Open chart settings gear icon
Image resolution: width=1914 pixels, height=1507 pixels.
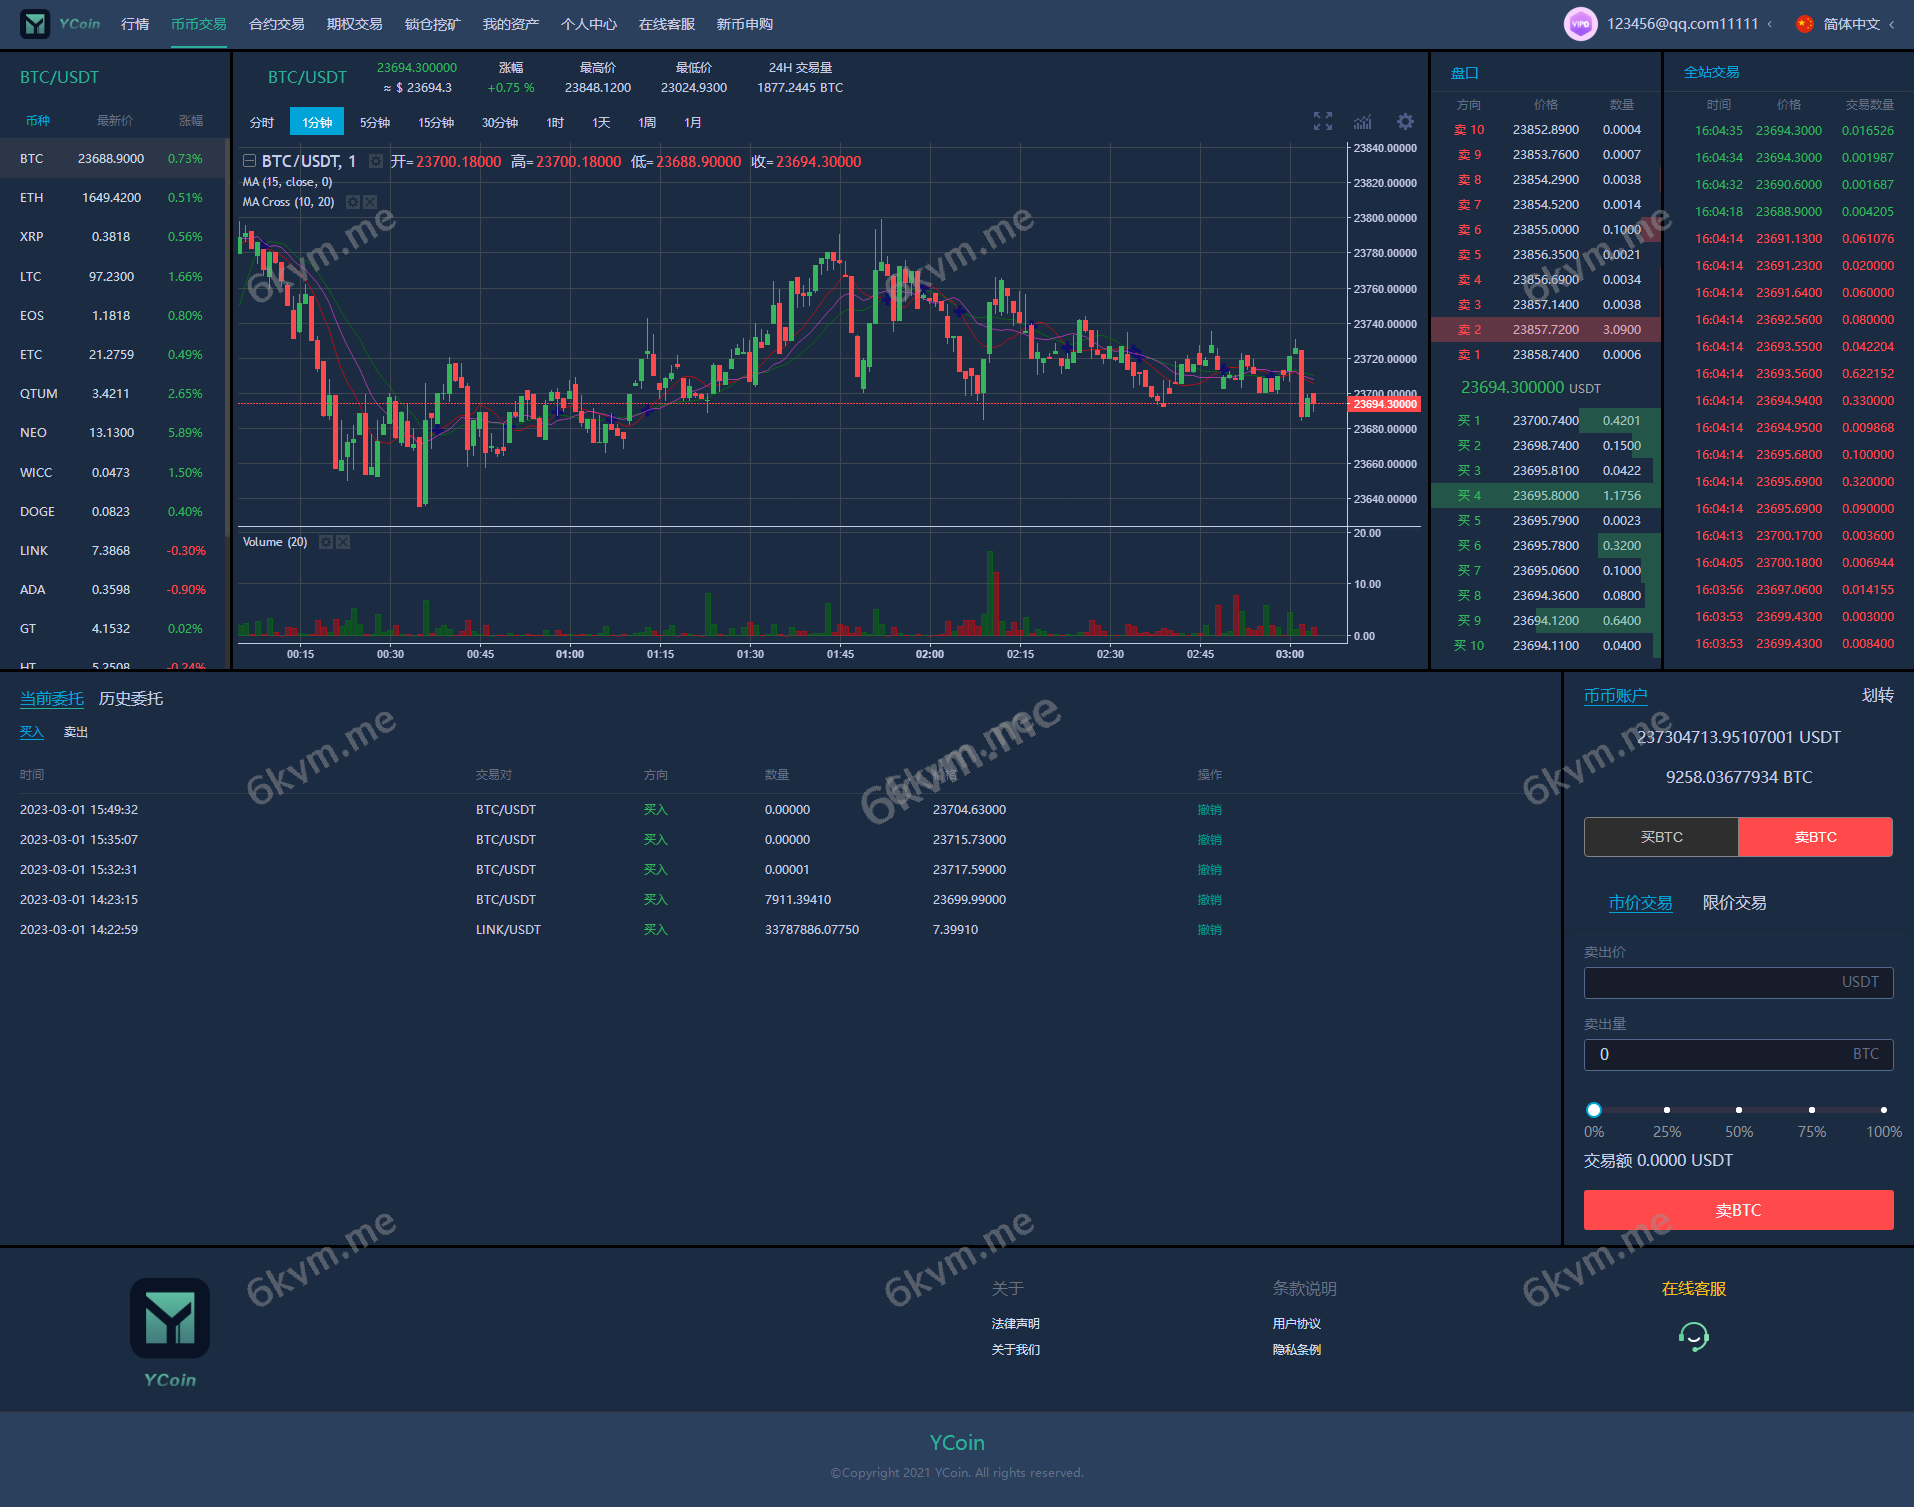pos(1405,122)
